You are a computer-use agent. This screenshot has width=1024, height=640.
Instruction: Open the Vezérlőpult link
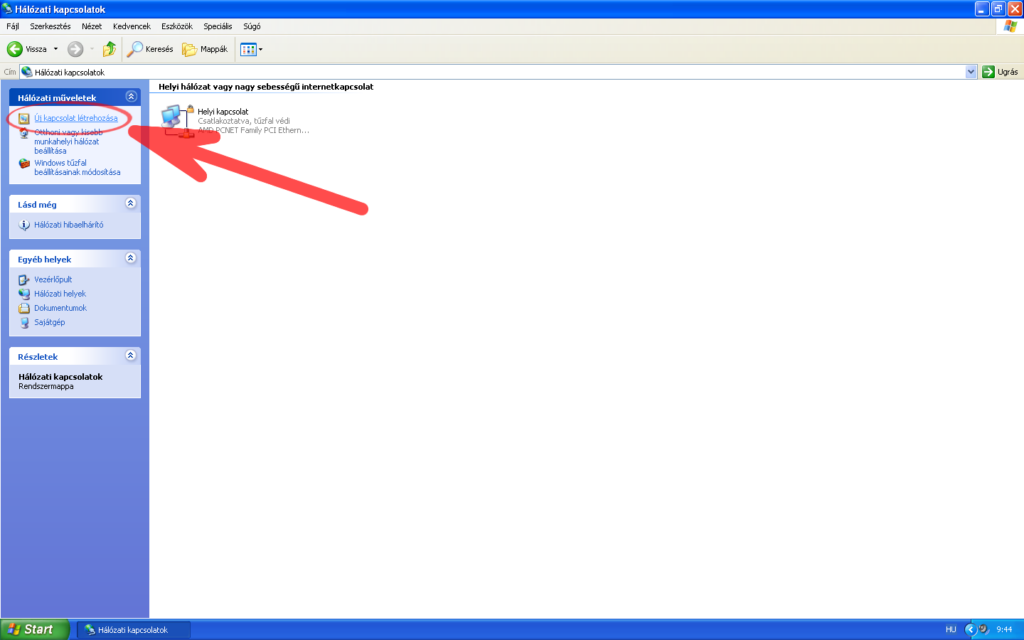click(x=53, y=280)
